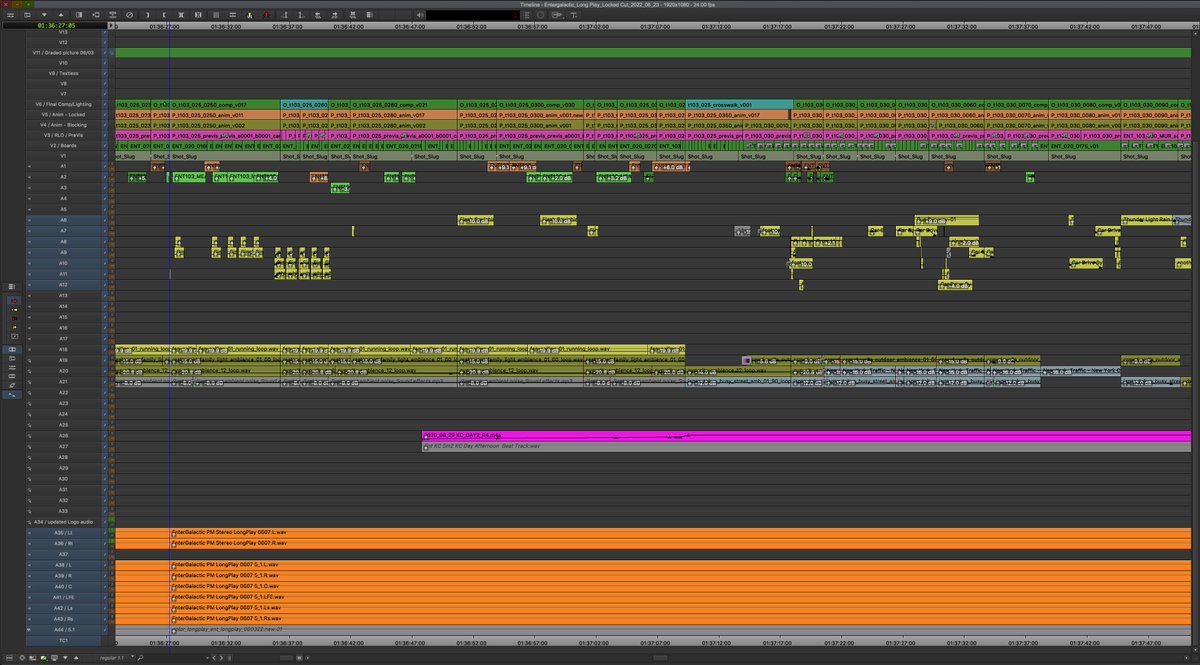This screenshot has height=665, width=1200.
Task: Select the red Overwrite Trim tool
Action: pyautogui.click(x=14, y=319)
